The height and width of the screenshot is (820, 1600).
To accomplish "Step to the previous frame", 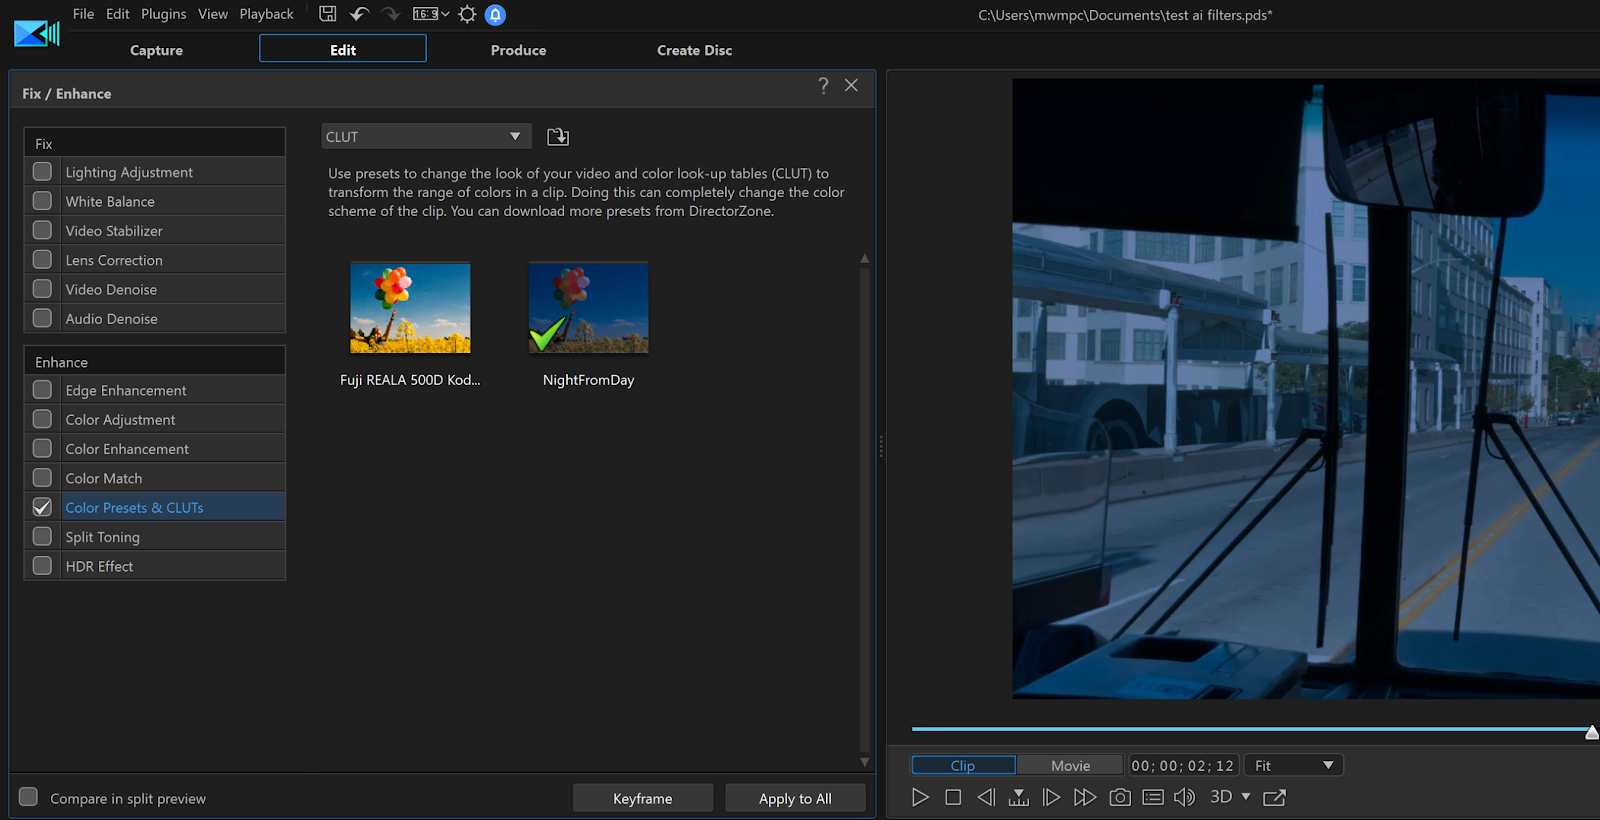I will [x=986, y=797].
